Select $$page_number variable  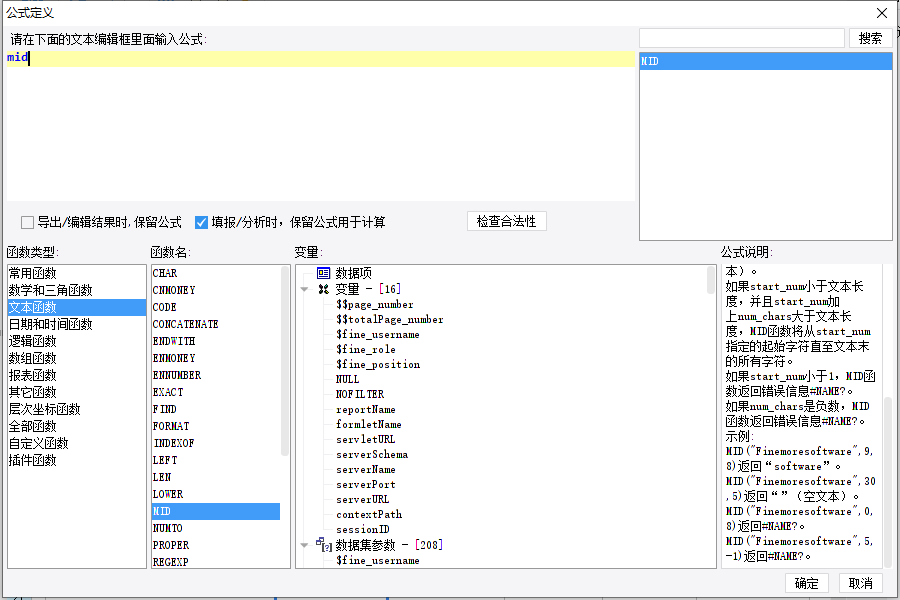click(375, 304)
